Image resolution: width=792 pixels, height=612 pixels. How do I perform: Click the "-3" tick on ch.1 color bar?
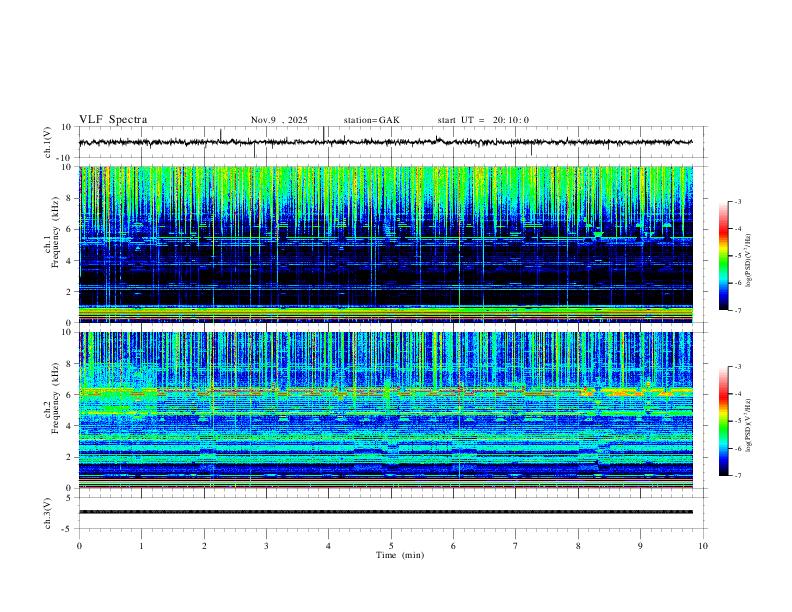(738, 202)
